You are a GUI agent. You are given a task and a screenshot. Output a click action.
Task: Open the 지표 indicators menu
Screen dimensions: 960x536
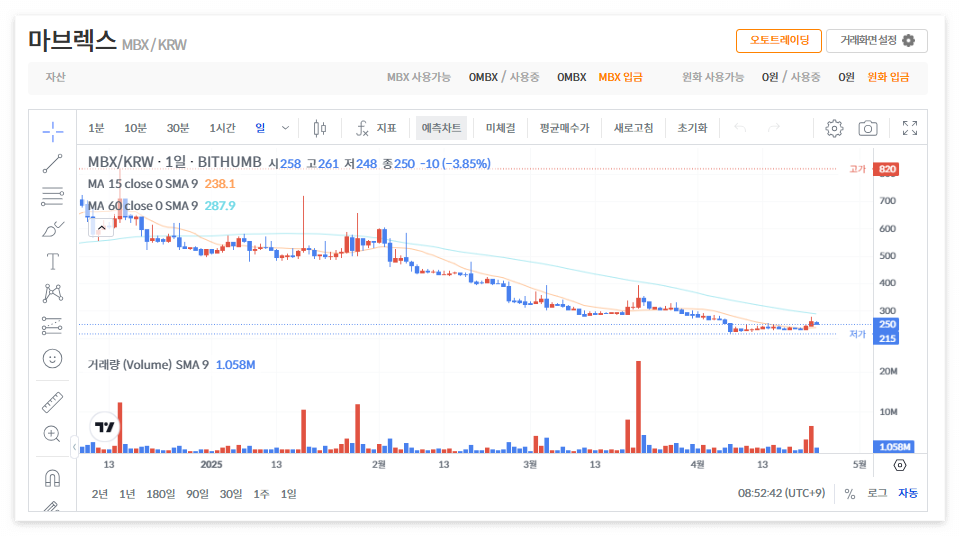tap(376, 128)
